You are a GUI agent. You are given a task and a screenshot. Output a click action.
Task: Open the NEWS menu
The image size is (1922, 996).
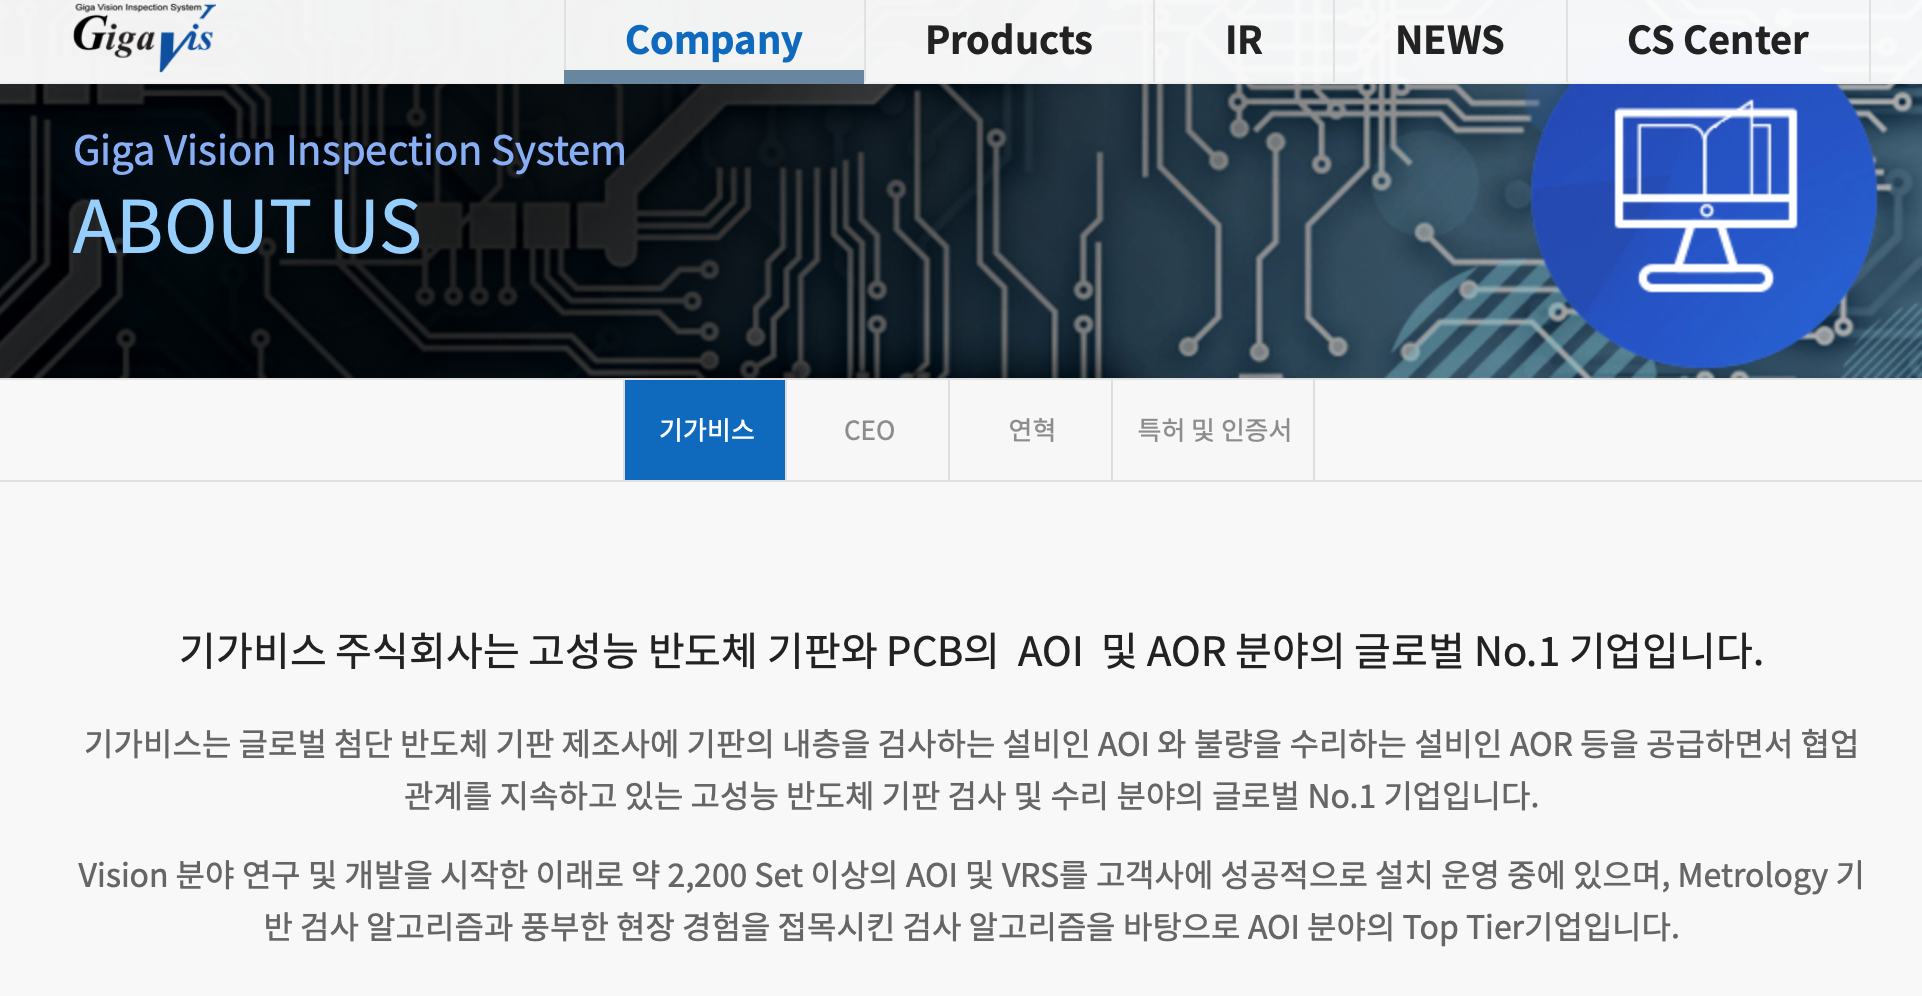coord(1450,41)
